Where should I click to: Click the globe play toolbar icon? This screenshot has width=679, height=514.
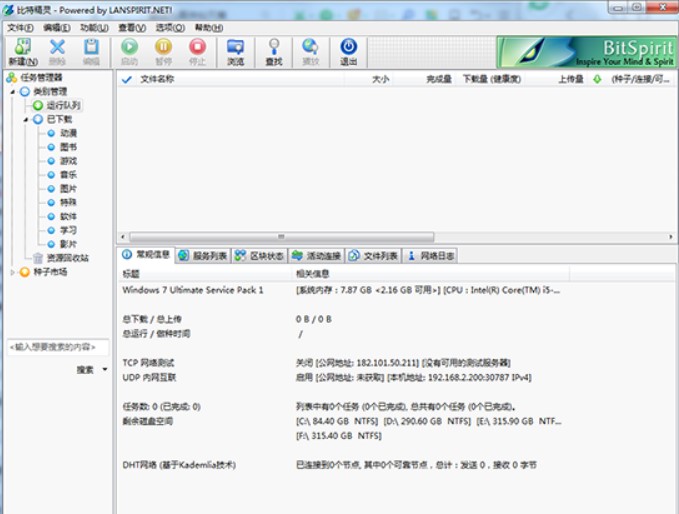pyautogui.click(x=310, y=52)
